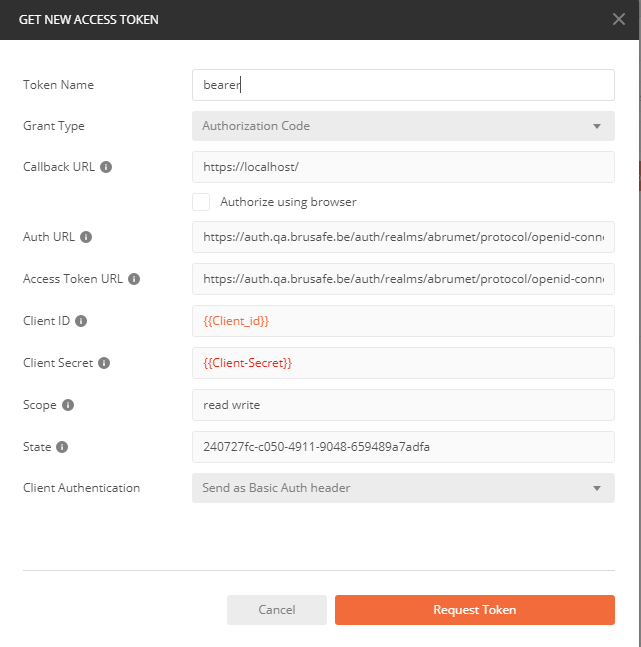Image resolution: width=641 pixels, height=647 pixels.
Task: Click info icon beside Access Token URL
Action: (134, 279)
